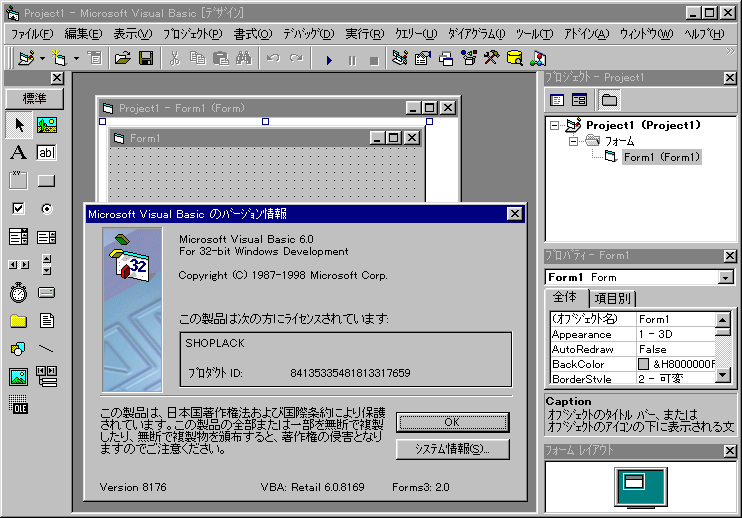The height and width of the screenshot is (518, 742).
Task: Select Form1 (Form1) in project tree
Action: coord(662,157)
